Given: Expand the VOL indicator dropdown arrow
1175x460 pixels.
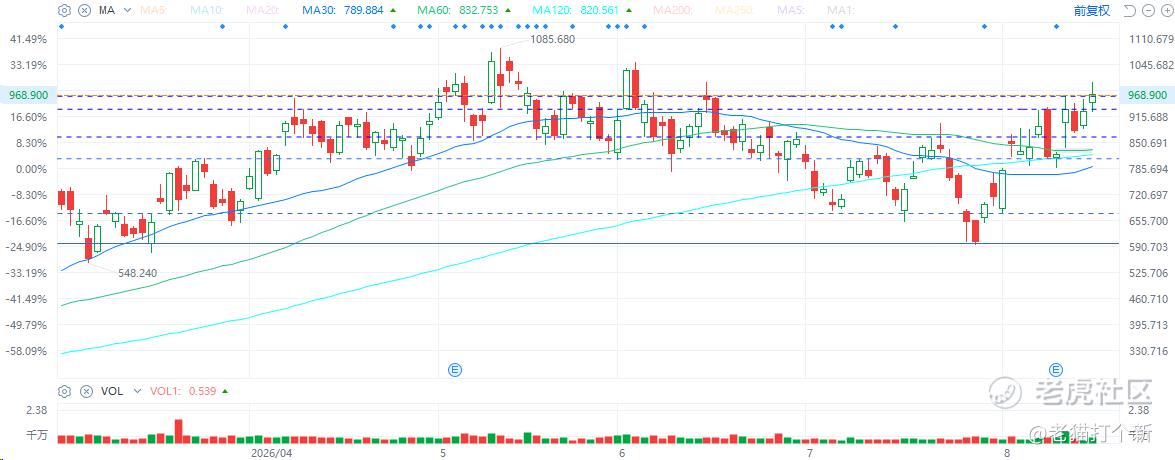Looking at the screenshot, I should pyautogui.click(x=138, y=391).
